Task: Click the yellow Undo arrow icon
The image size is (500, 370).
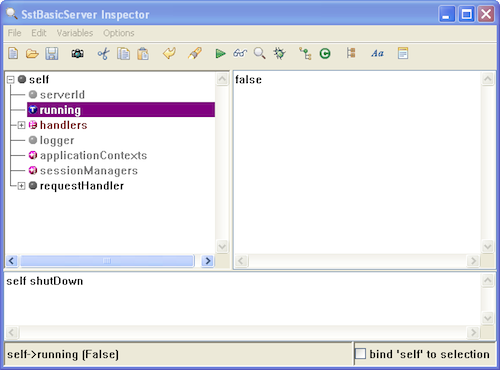Action: point(169,53)
